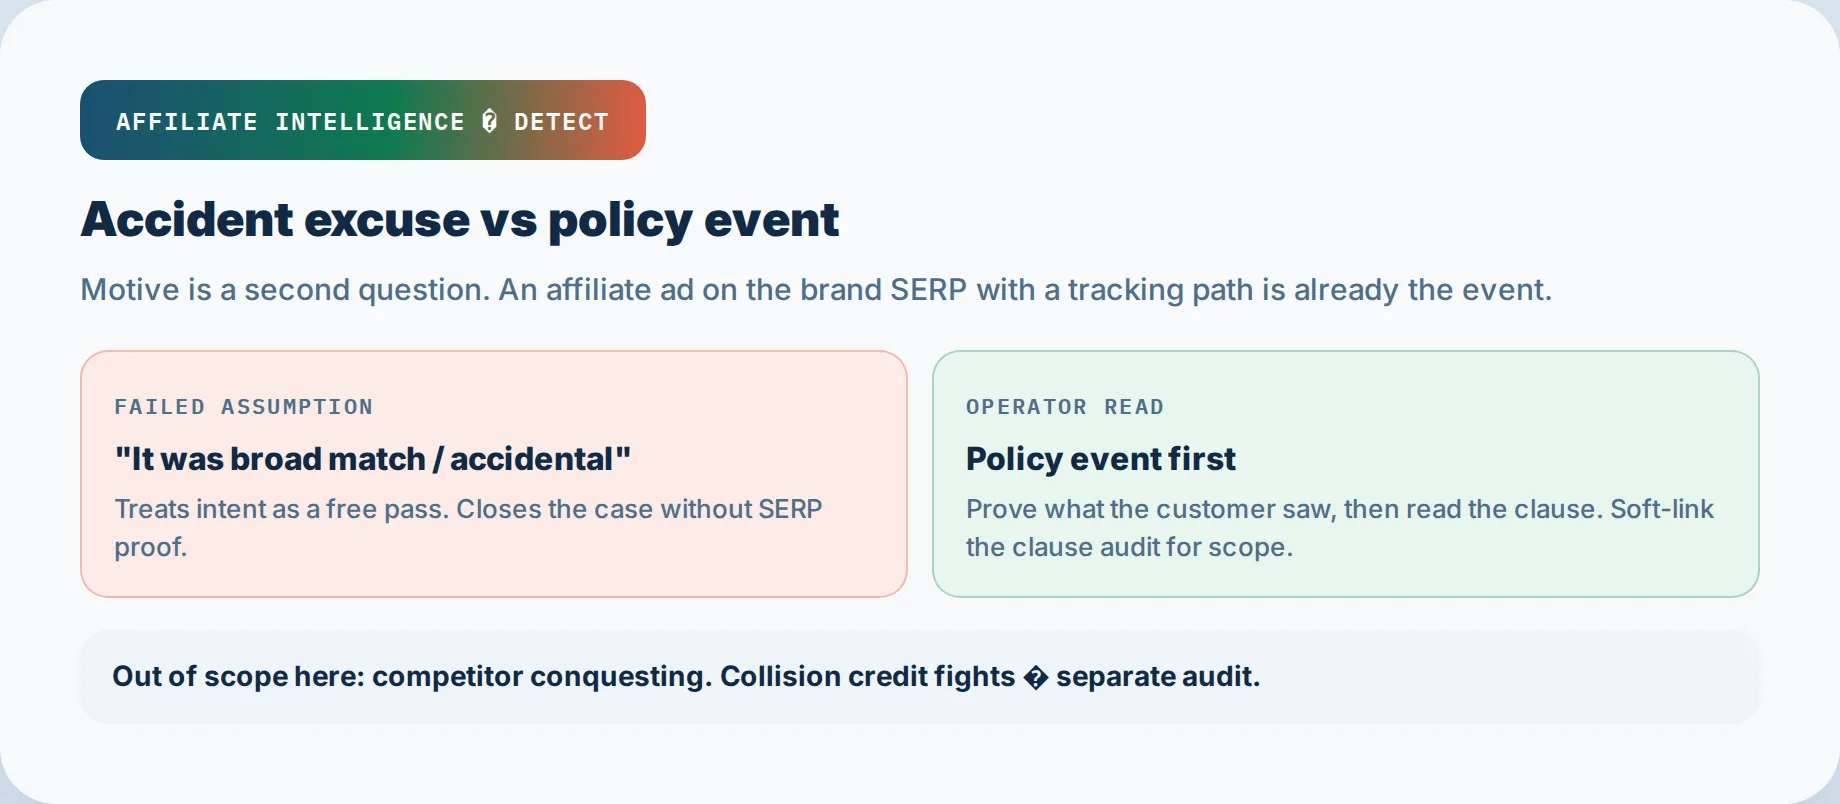
Task: Click the word DETECT in the badge
Action: click(x=561, y=121)
